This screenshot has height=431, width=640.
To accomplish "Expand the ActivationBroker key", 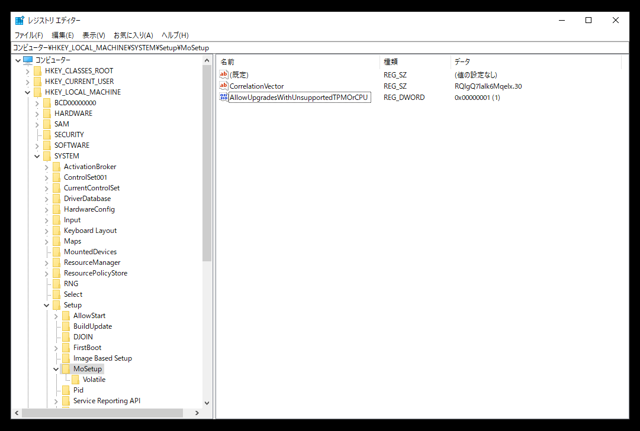I will (47, 167).
